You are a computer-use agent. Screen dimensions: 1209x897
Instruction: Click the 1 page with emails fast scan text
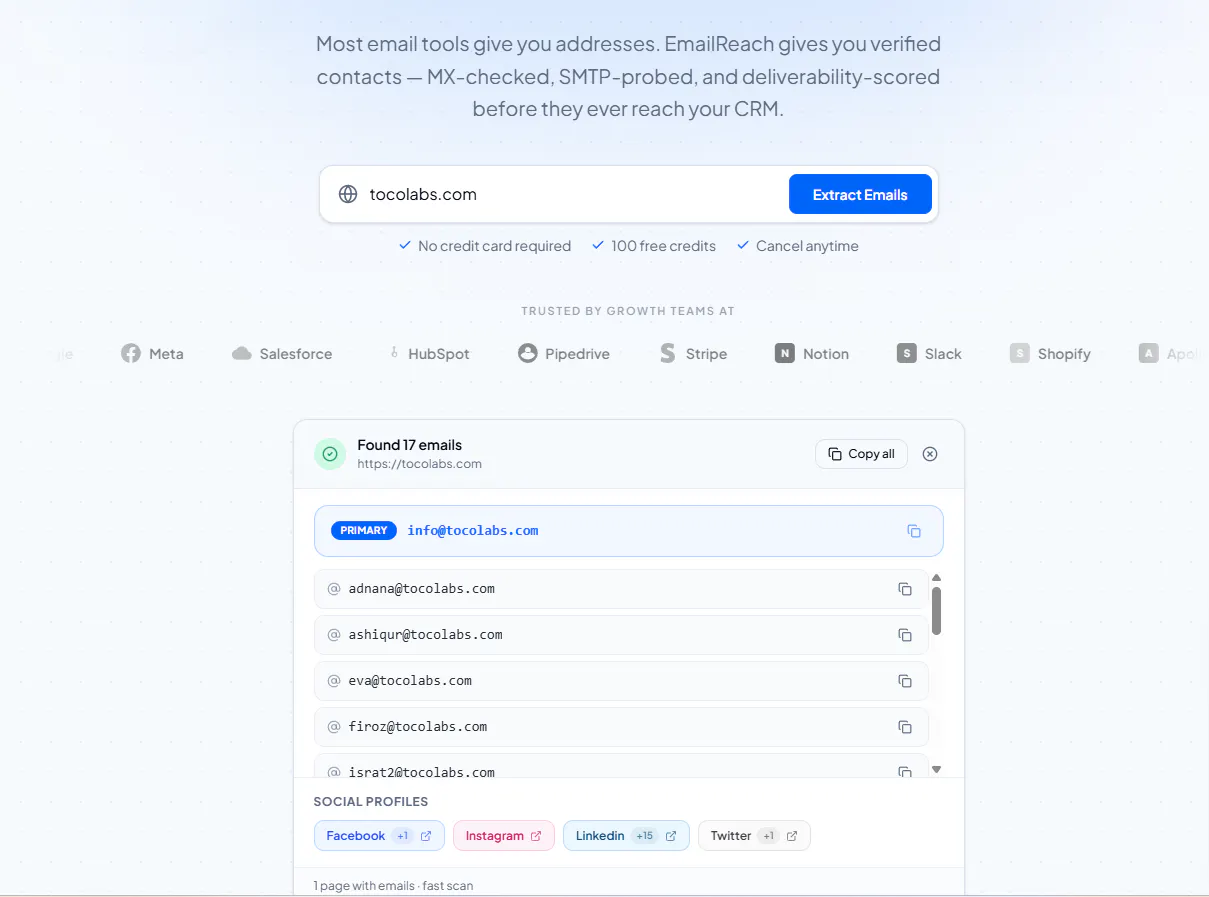393,886
